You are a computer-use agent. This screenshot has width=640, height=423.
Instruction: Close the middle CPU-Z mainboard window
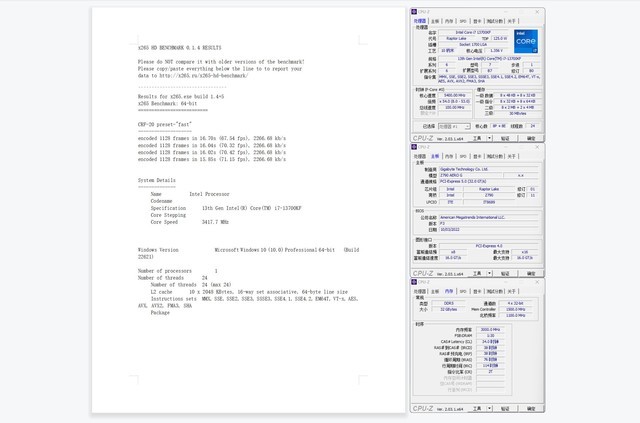pos(537,147)
